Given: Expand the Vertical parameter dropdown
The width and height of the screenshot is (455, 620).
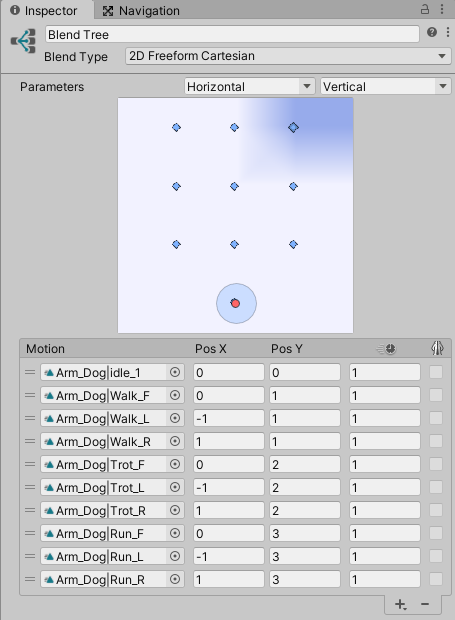Looking at the screenshot, I should point(385,87).
